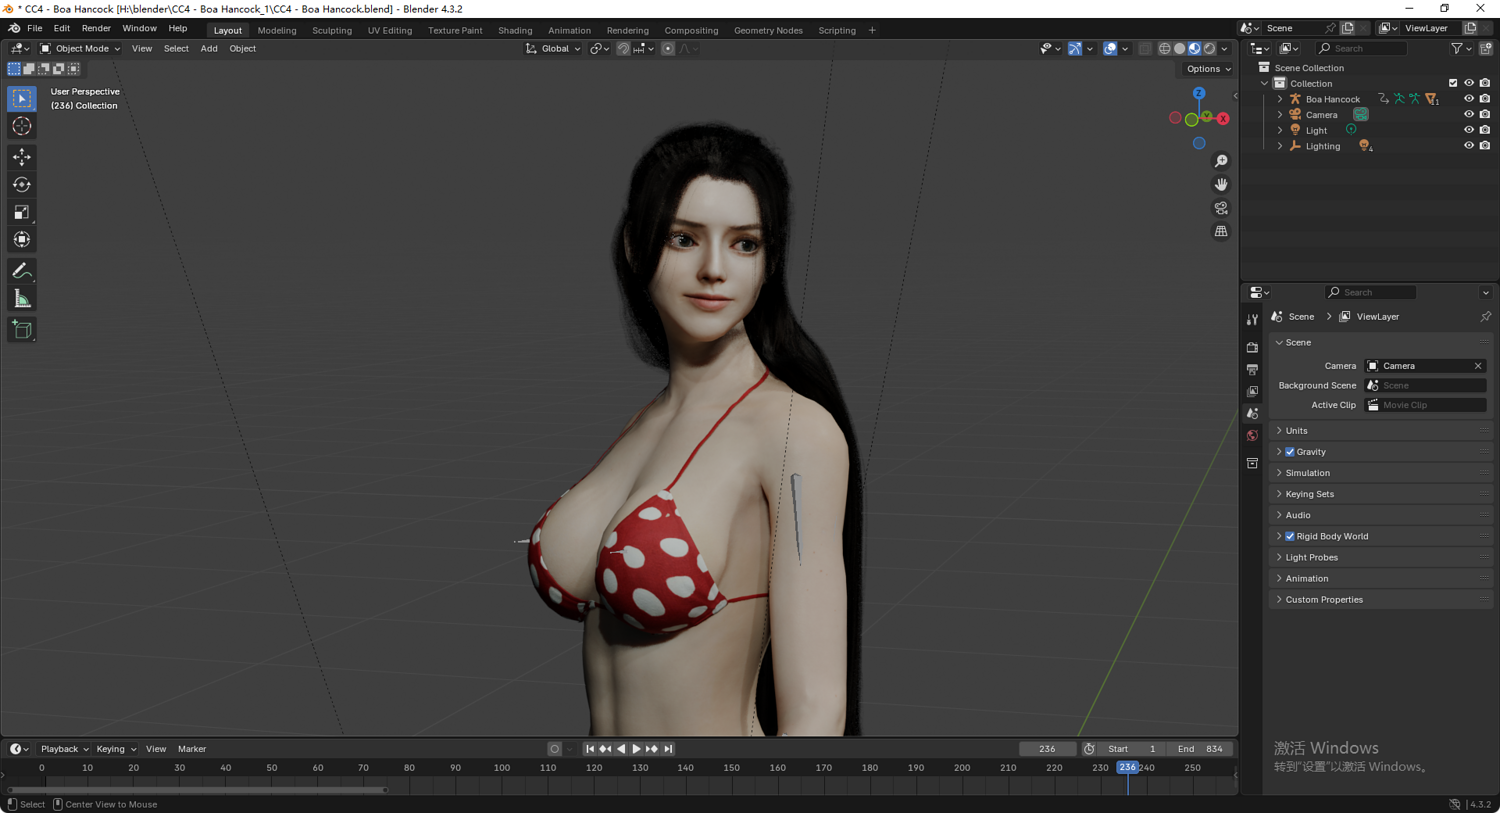Screen dimensions: 1500x813
Task: Uncheck the Rigid Body World checkbox
Action: [x=1290, y=536]
